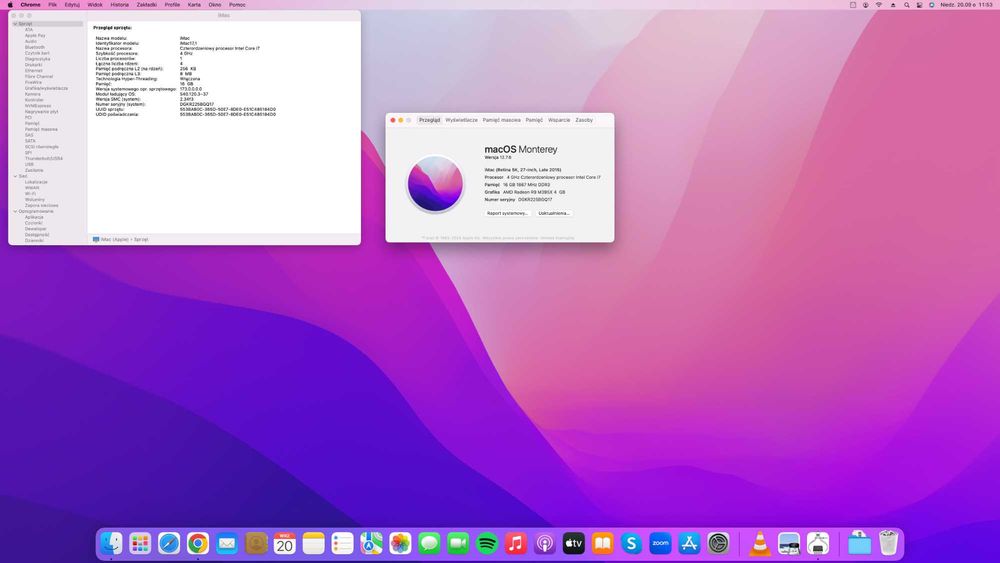The height and width of the screenshot is (563, 1000).
Task: Open Podcasts from the Dock
Action: pyautogui.click(x=545, y=543)
